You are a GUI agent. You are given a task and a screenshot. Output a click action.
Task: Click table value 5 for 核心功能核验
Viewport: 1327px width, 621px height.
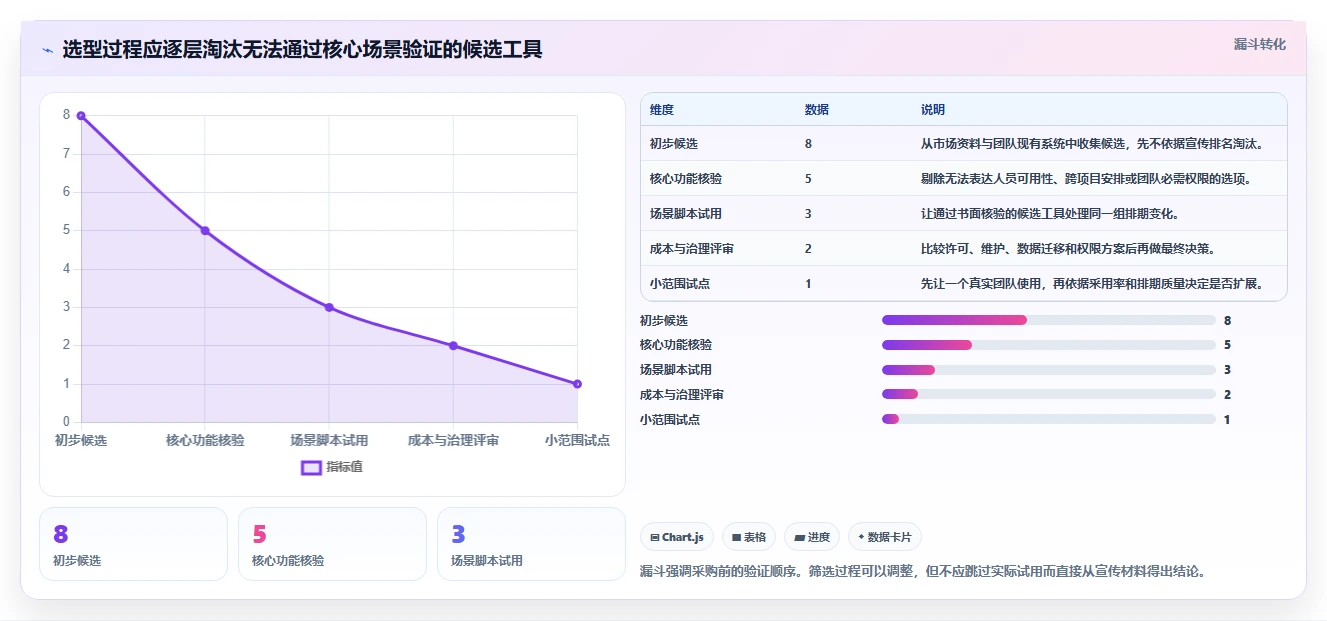pyautogui.click(x=808, y=179)
